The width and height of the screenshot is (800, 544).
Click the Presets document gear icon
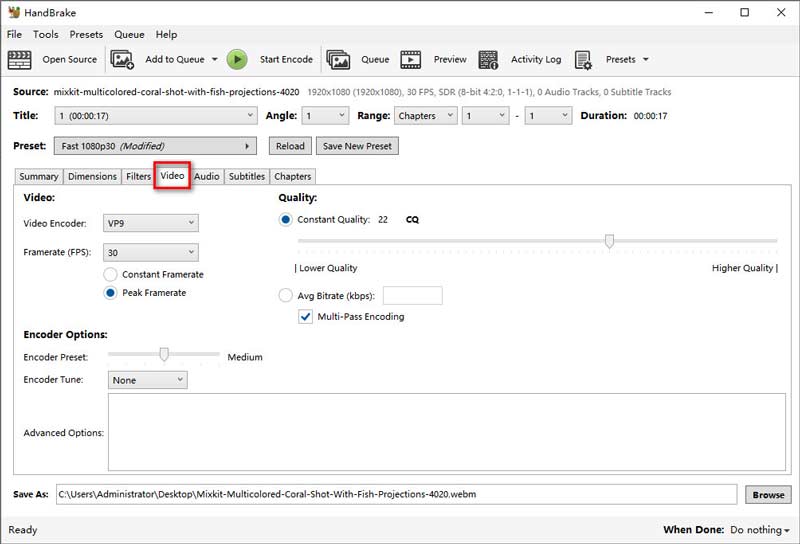pos(583,60)
